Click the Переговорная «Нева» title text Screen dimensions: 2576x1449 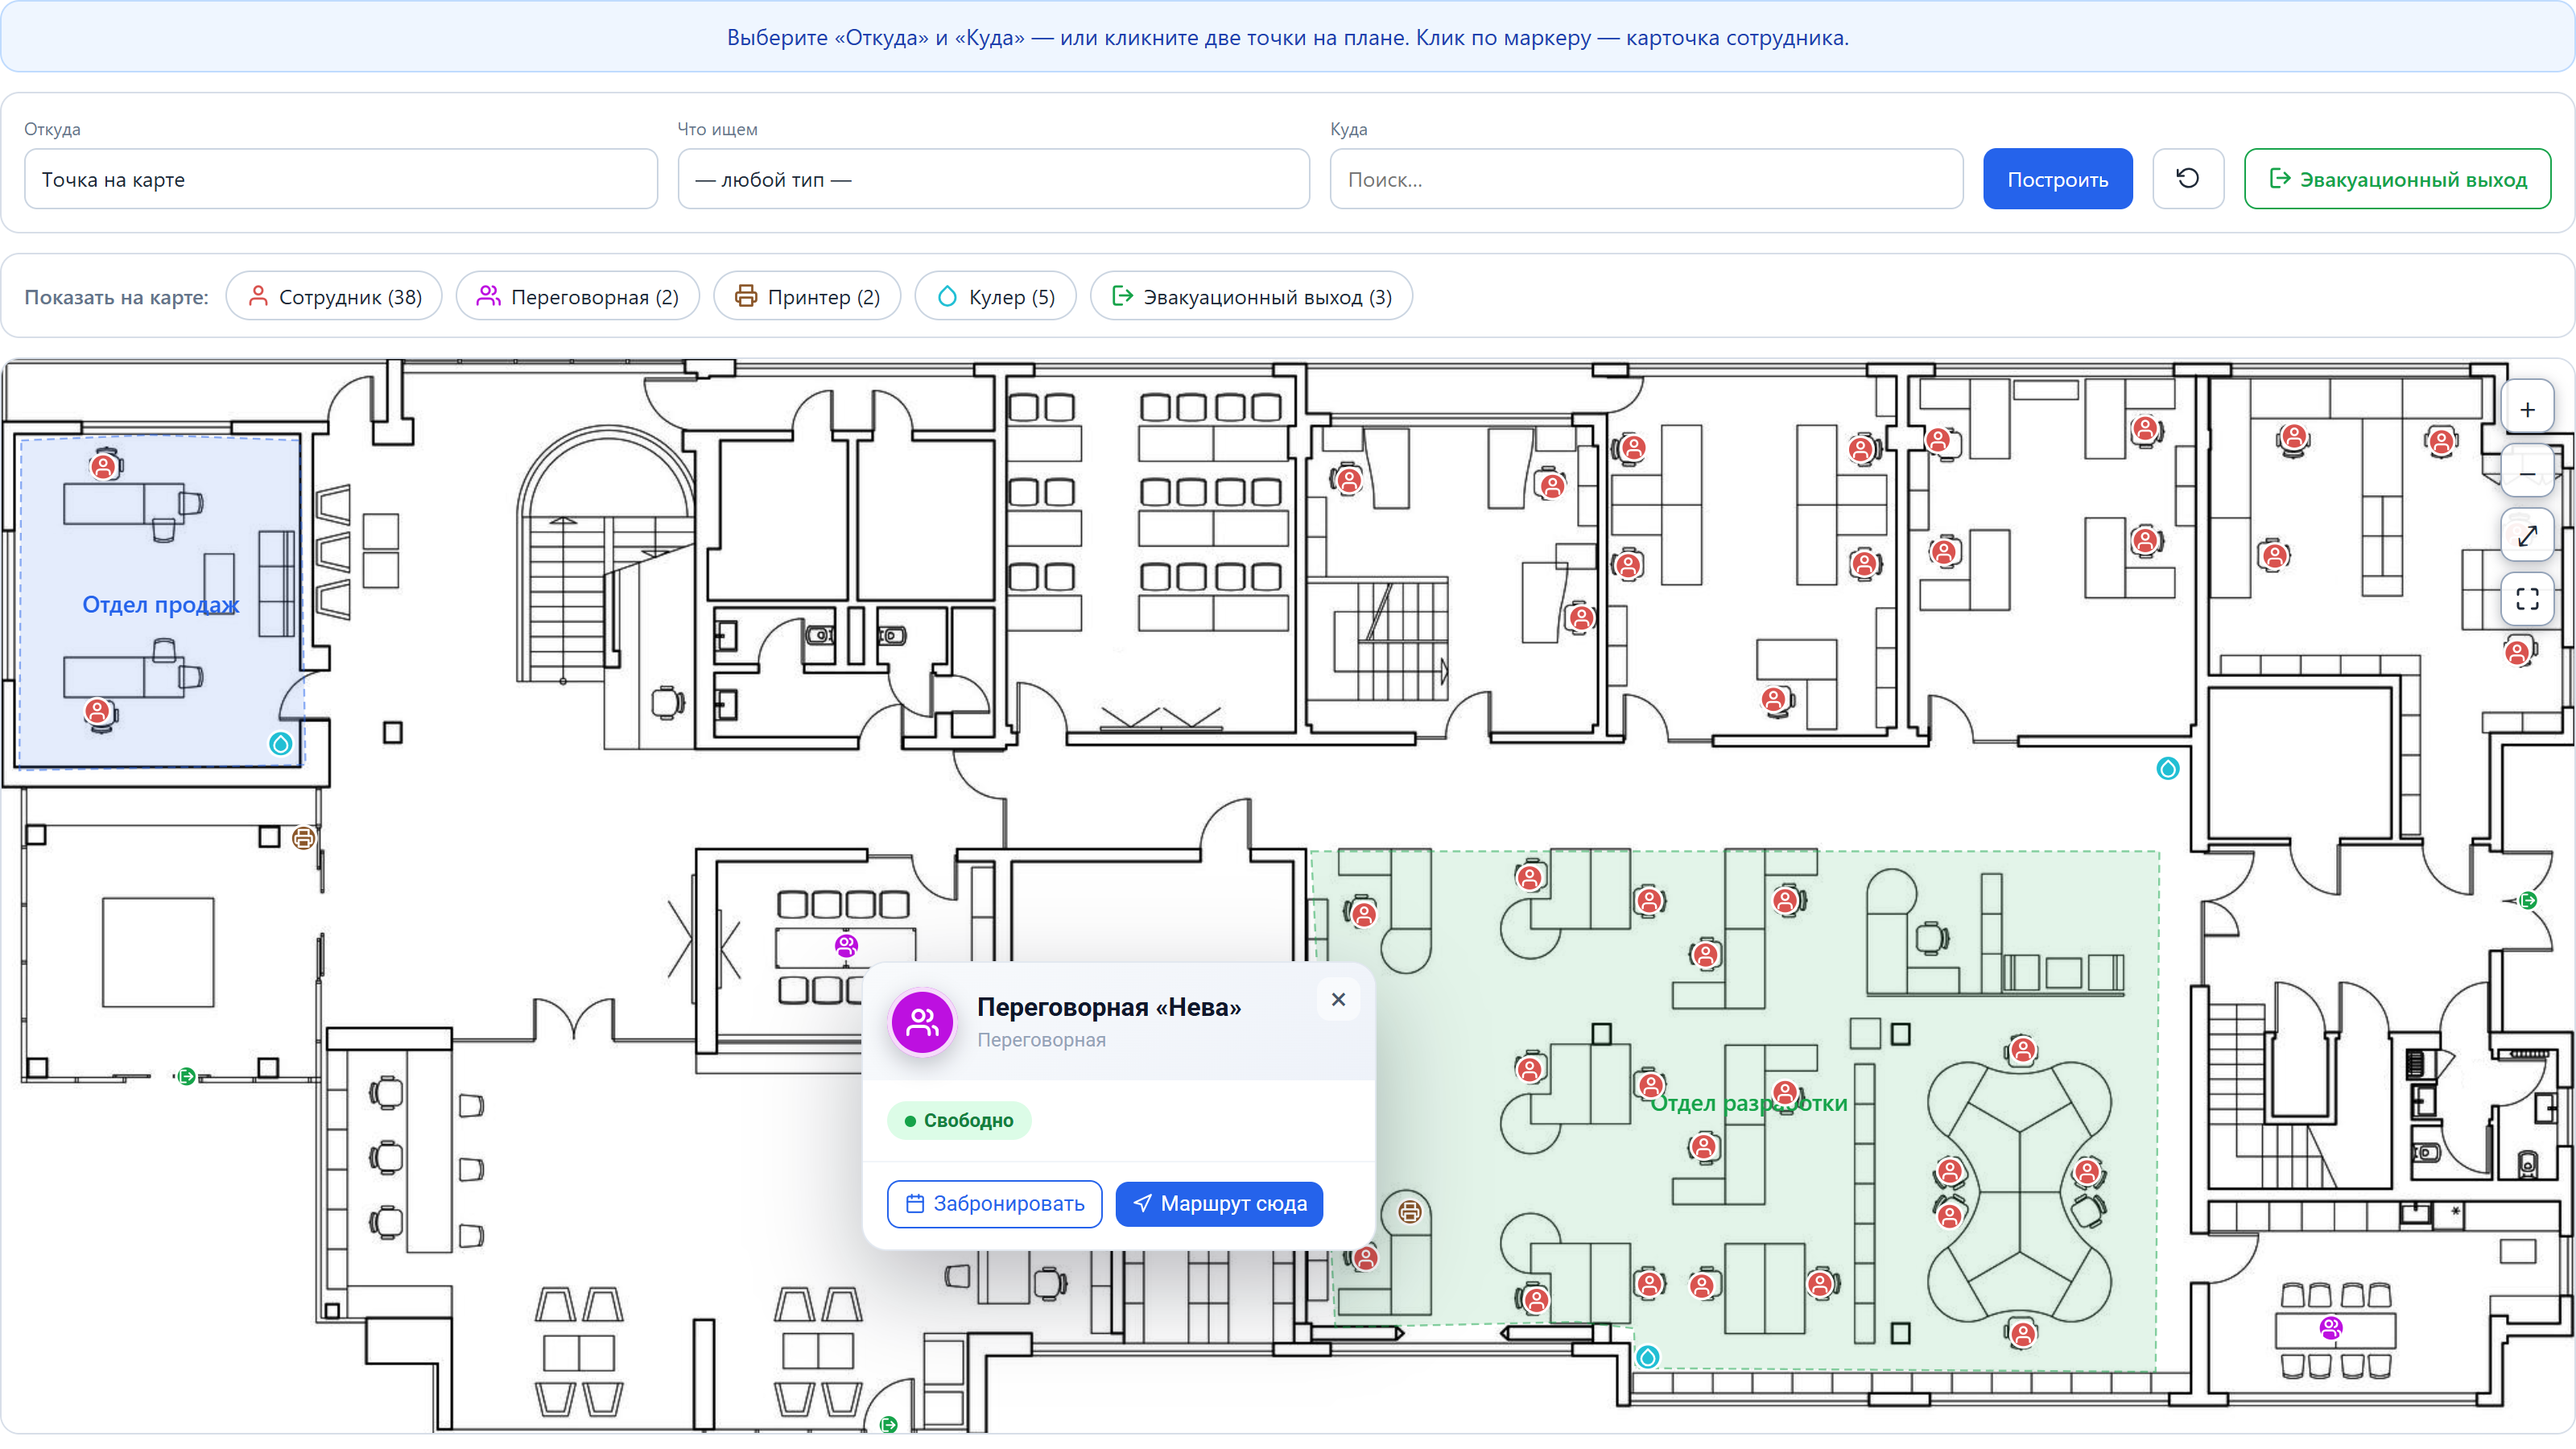(x=1109, y=1007)
